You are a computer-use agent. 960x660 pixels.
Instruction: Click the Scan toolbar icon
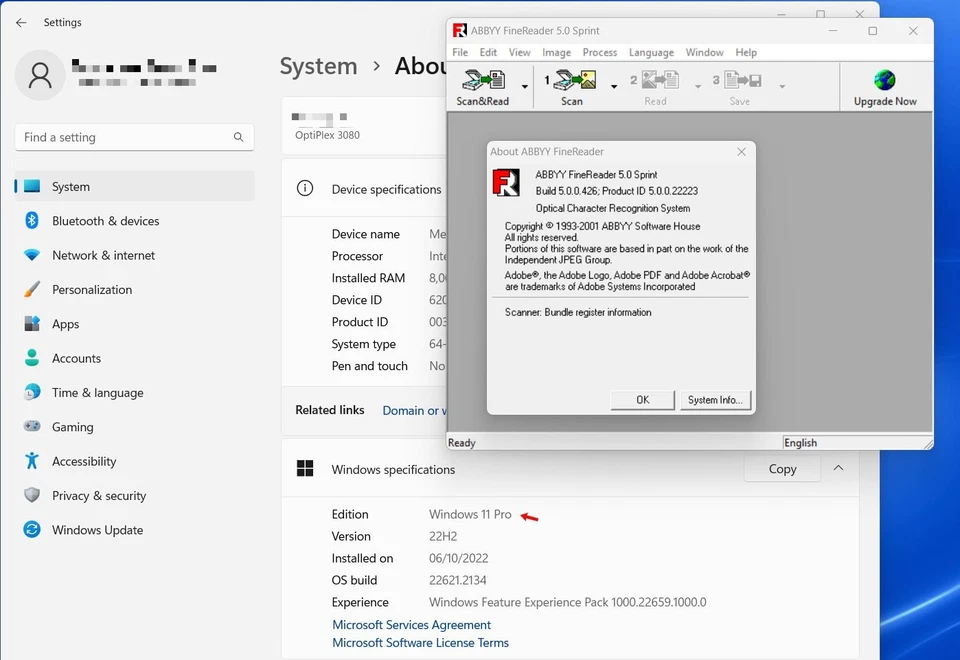(x=575, y=80)
